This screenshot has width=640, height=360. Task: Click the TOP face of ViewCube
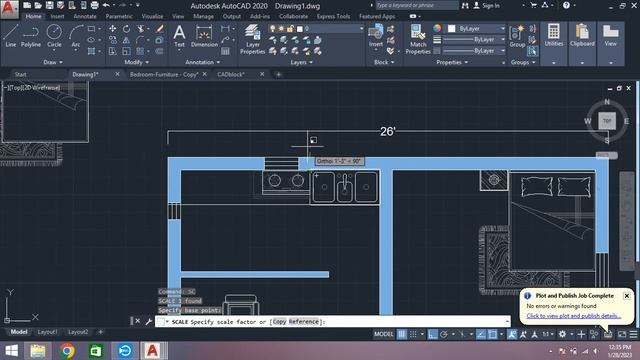(x=607, y=121)
